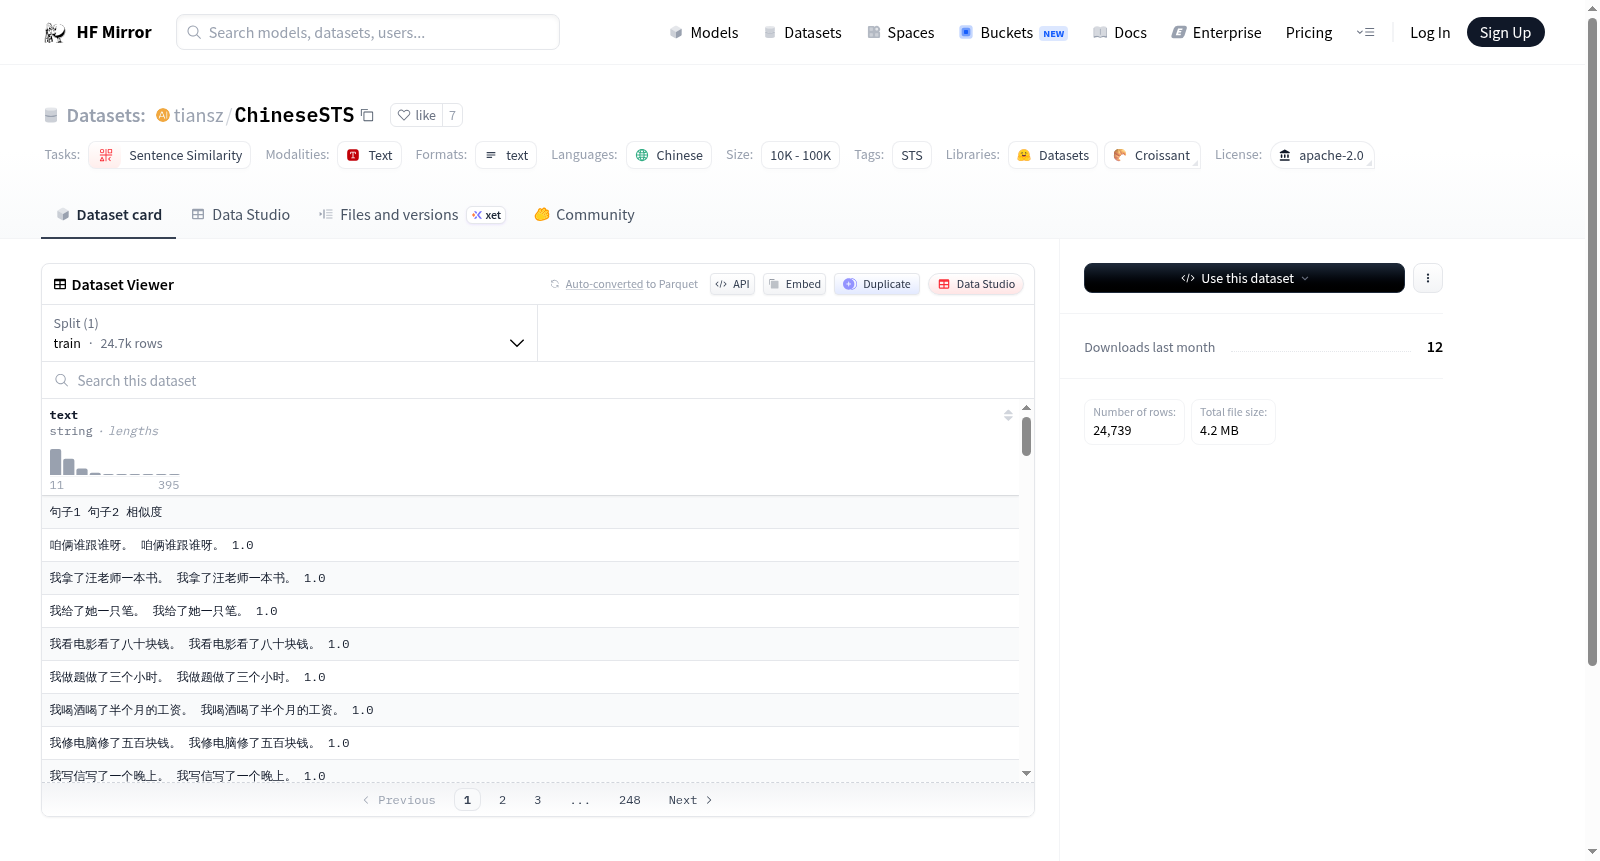Expand the Use this dataset dropdown

(x=1244, y=278)
